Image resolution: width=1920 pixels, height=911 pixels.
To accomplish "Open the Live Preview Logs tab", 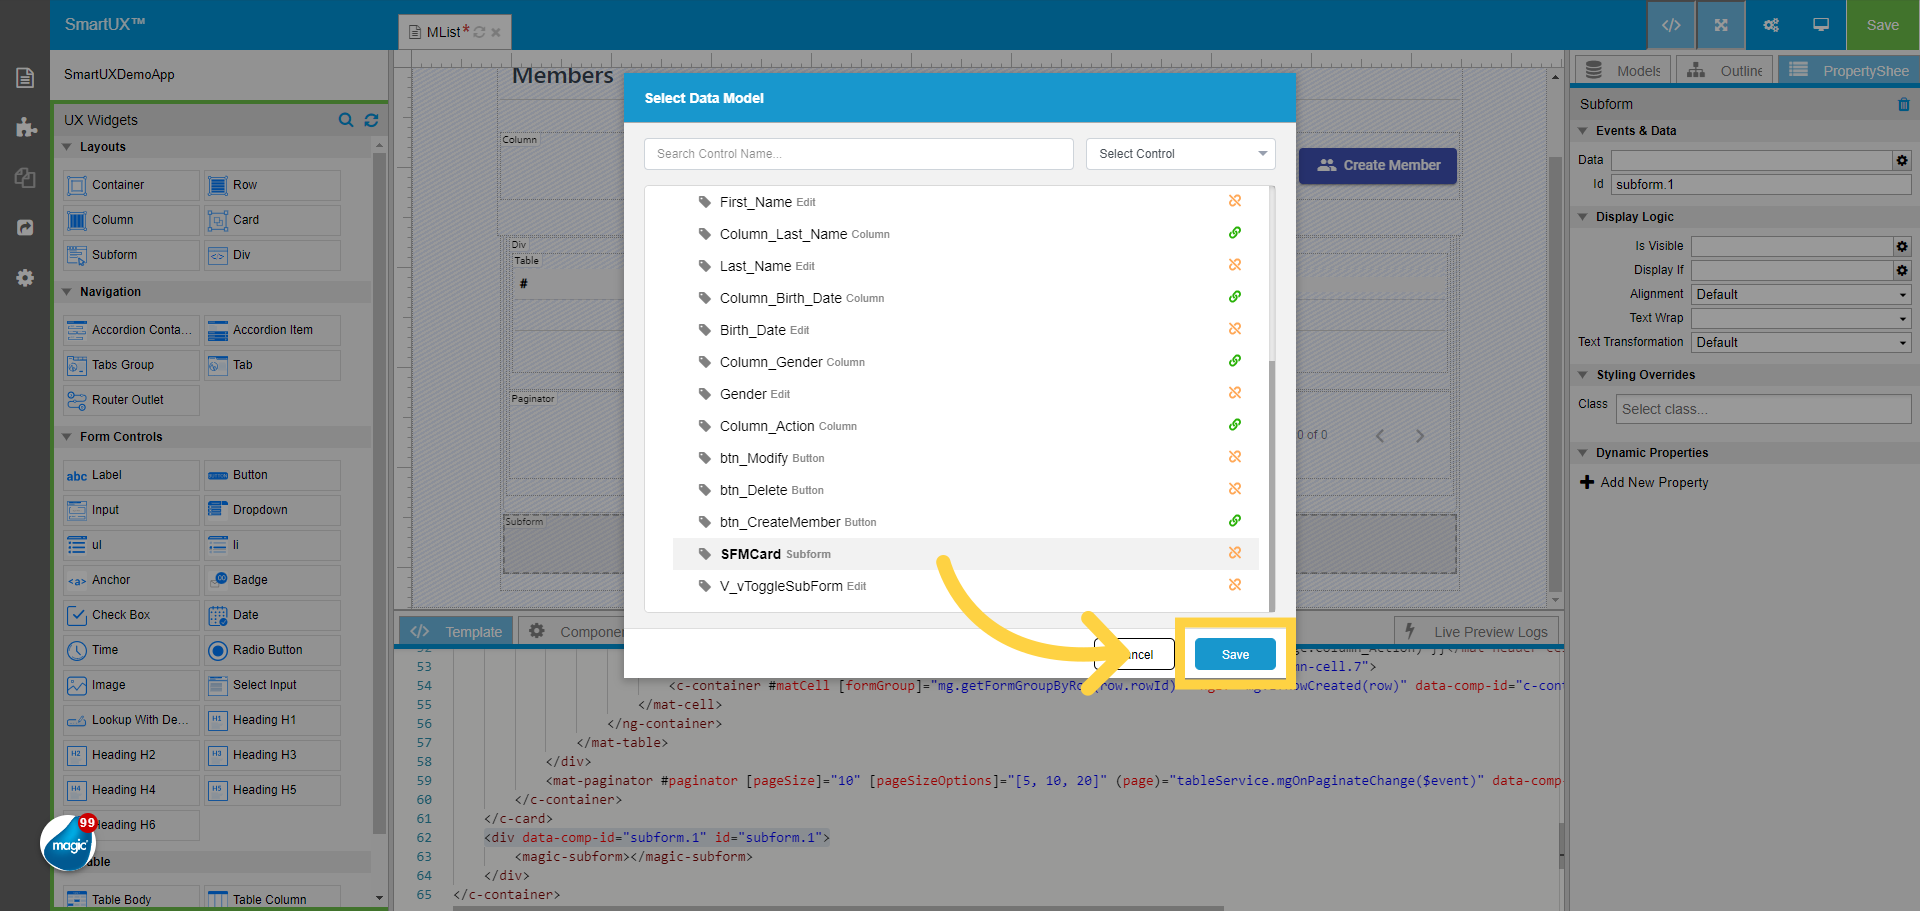I will coord(1477,632).
